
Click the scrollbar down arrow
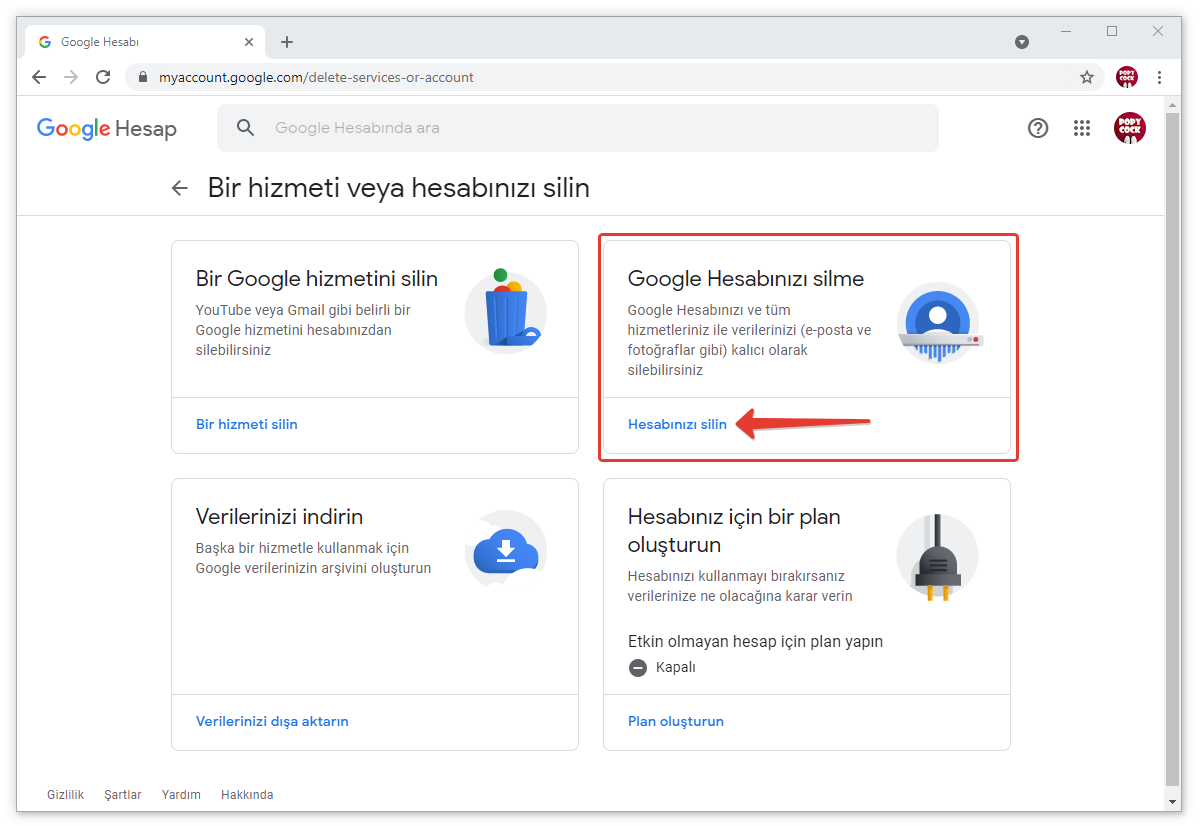coord(1173,802)
